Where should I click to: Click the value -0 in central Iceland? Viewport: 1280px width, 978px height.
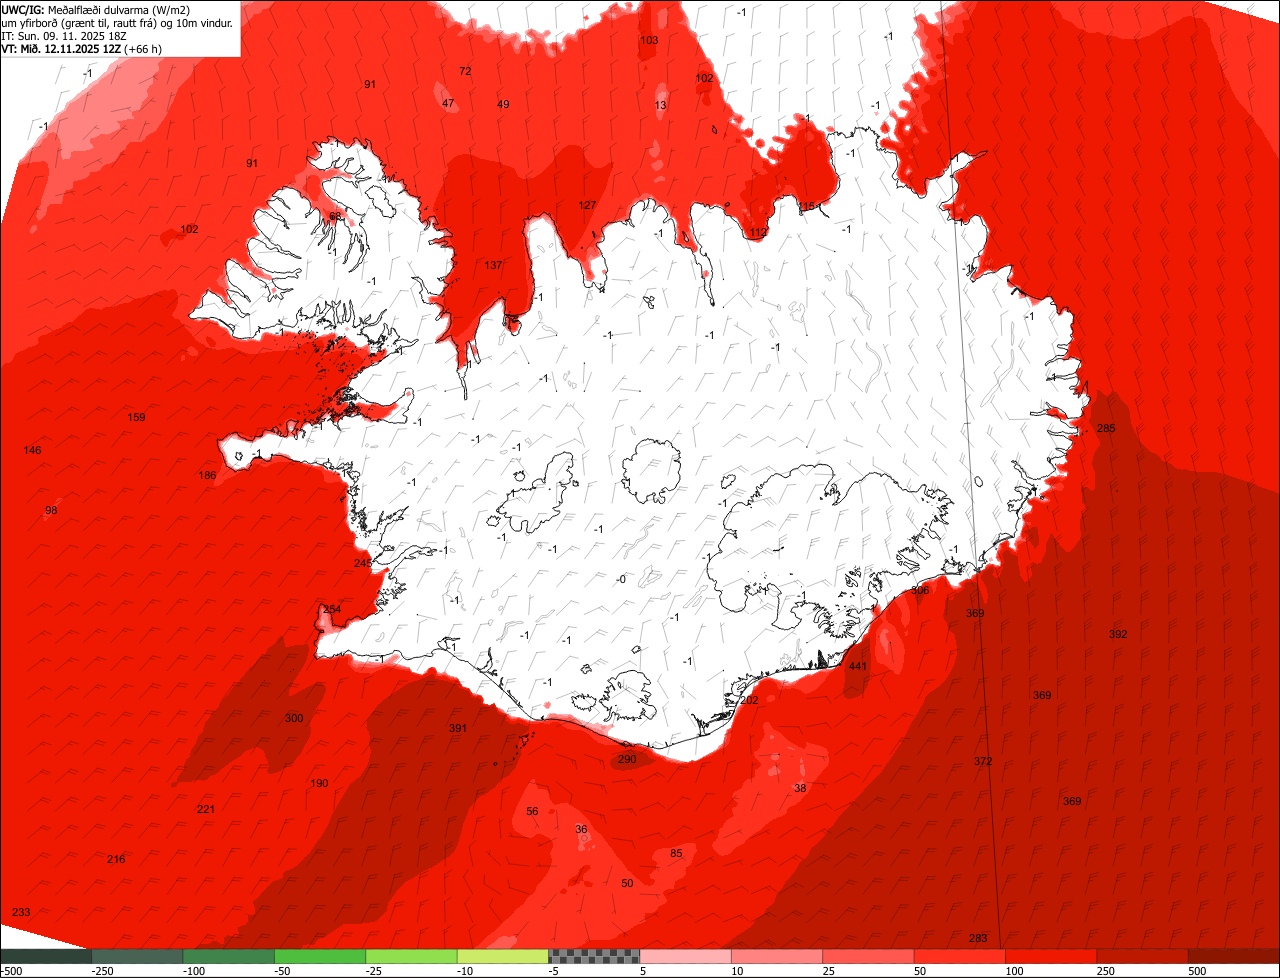click(621, 579)
